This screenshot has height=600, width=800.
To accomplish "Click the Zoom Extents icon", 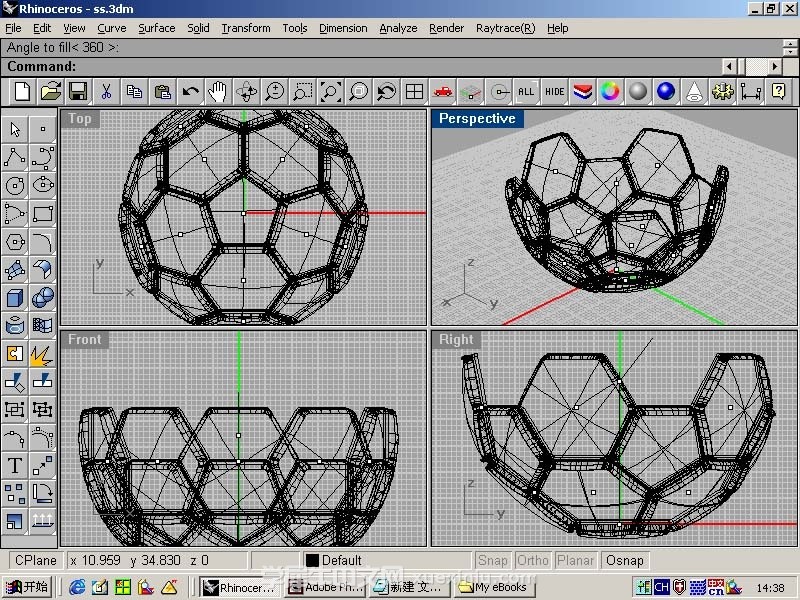I will click(331, 92).
